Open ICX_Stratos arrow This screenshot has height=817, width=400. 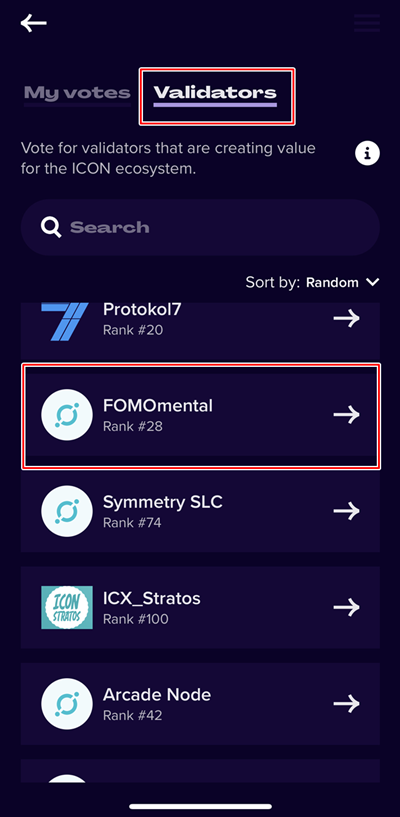tap(346, 607)
